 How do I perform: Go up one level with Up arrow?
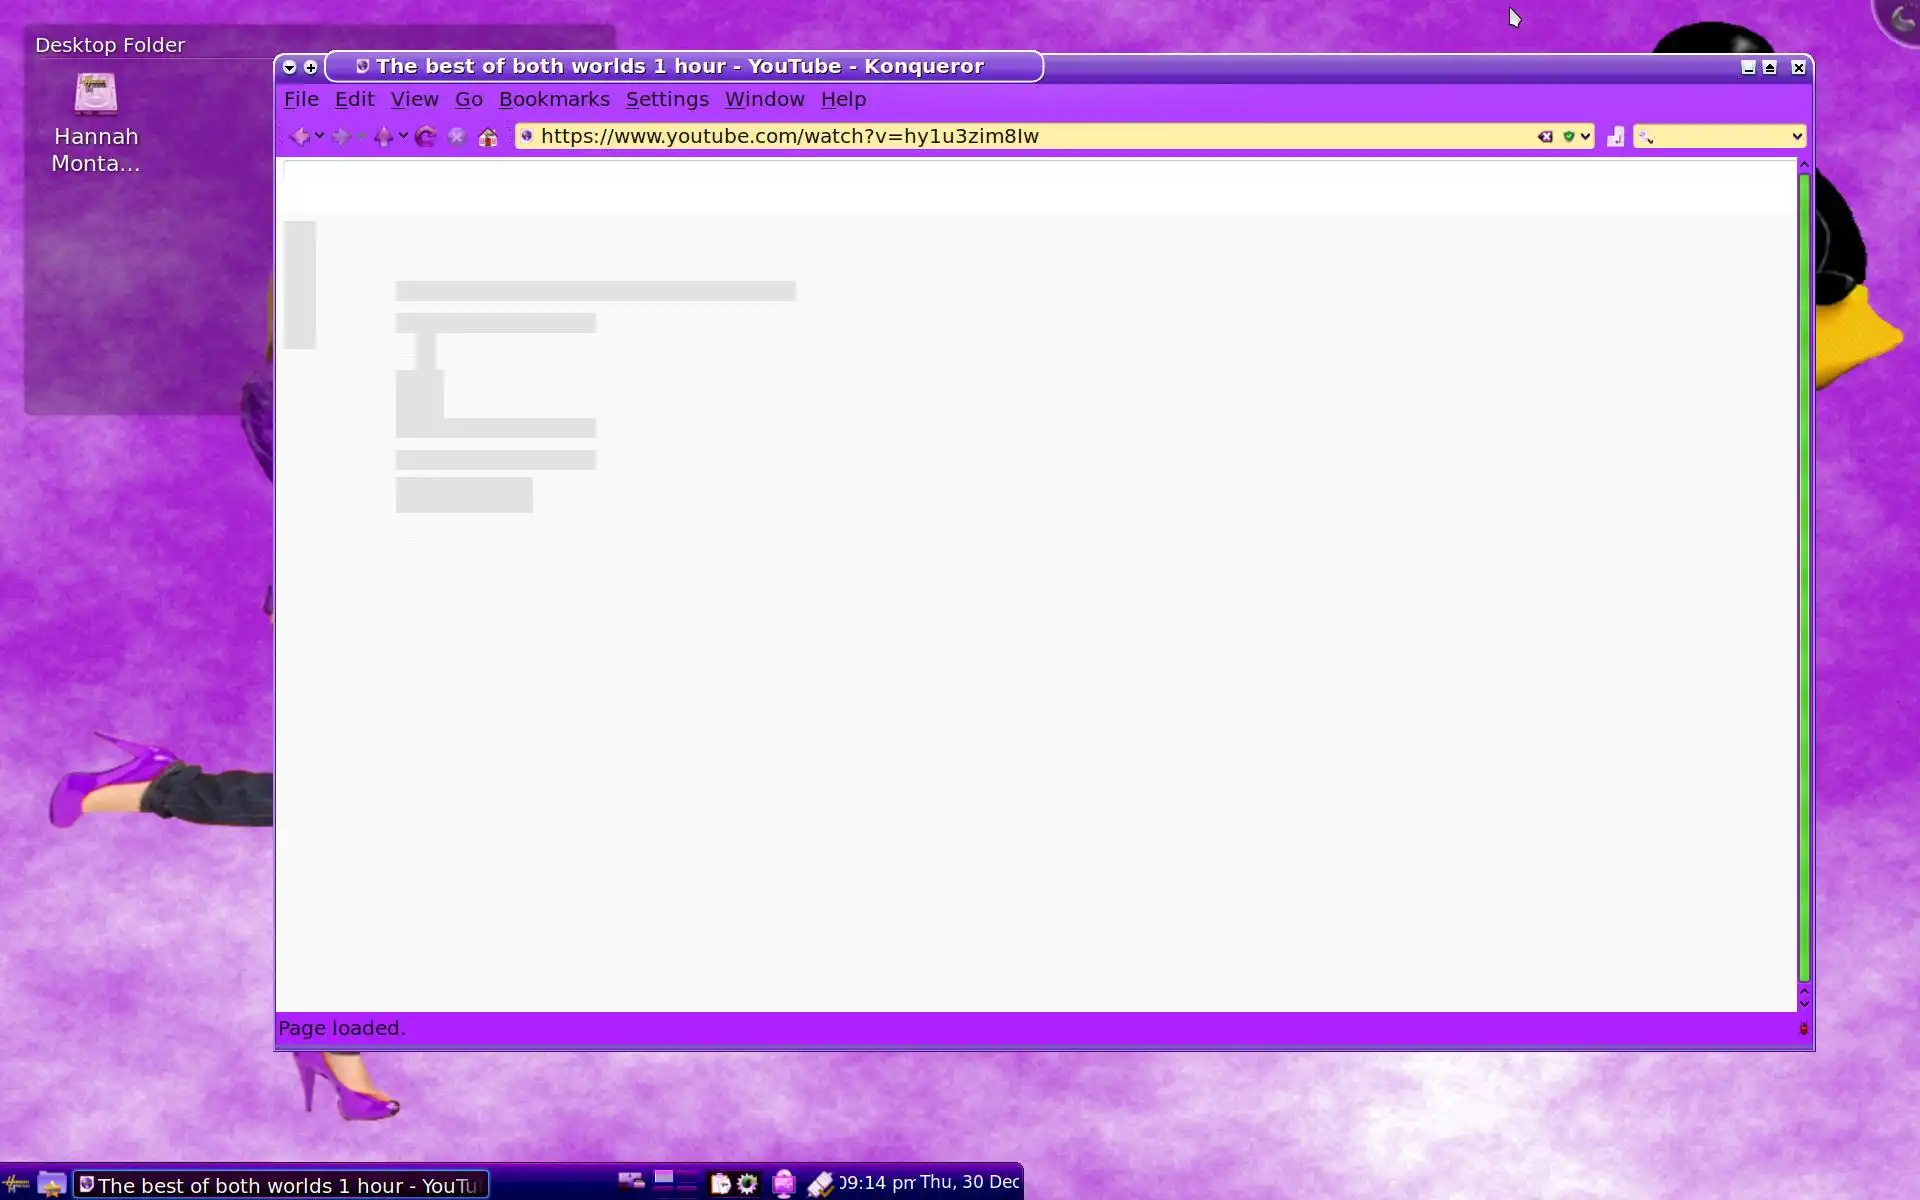click(x=383, y=137)
